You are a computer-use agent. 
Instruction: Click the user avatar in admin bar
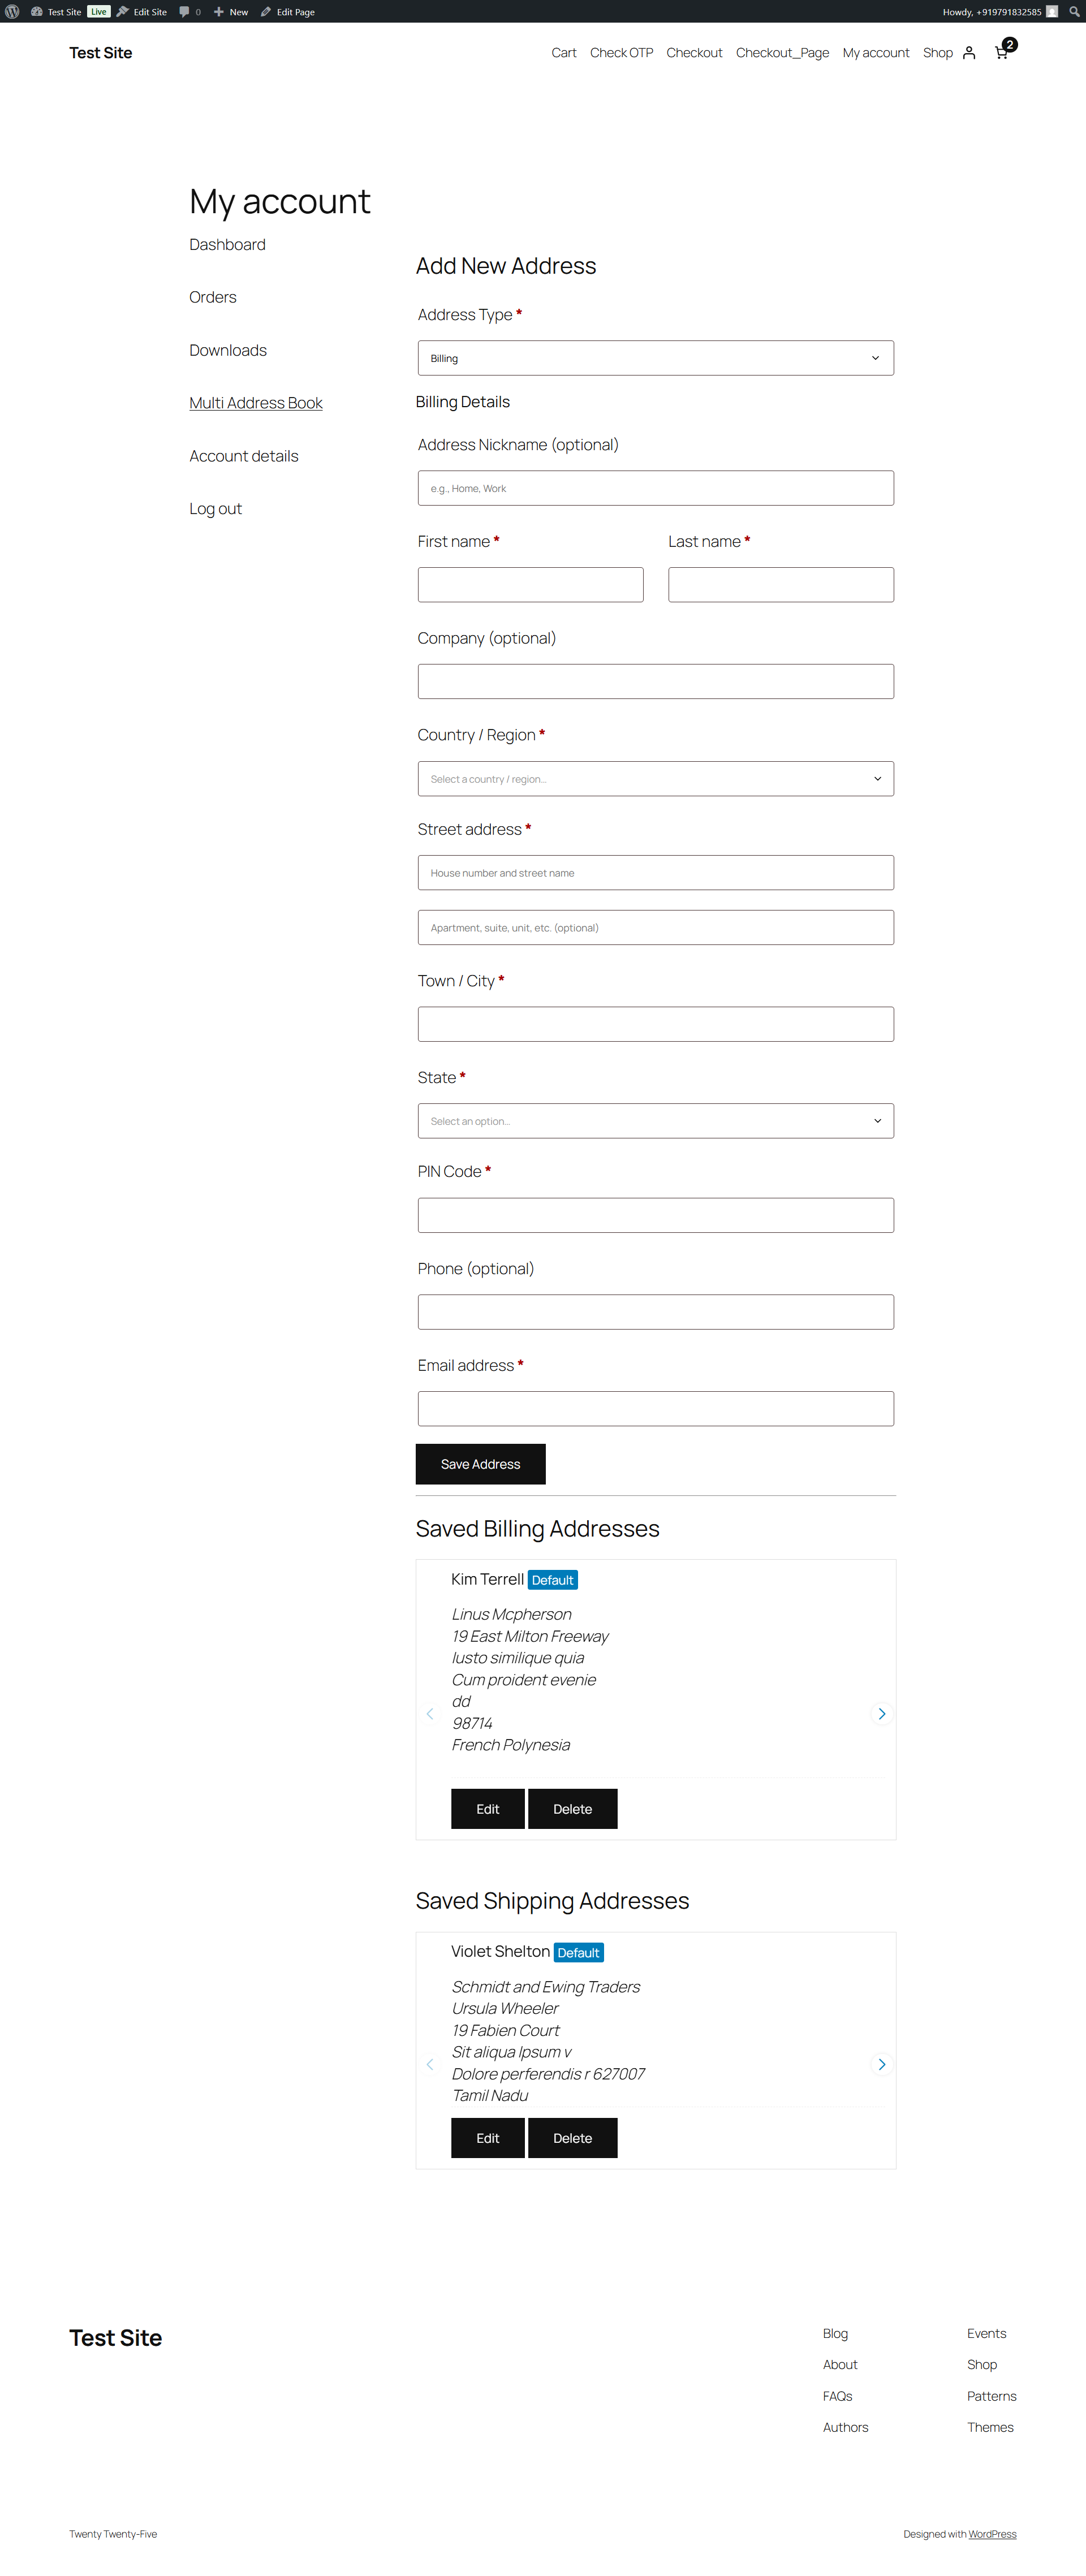(1052, 12)
